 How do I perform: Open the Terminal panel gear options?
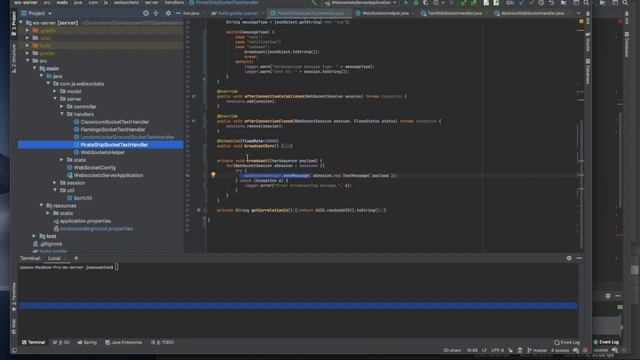point(569,258)
